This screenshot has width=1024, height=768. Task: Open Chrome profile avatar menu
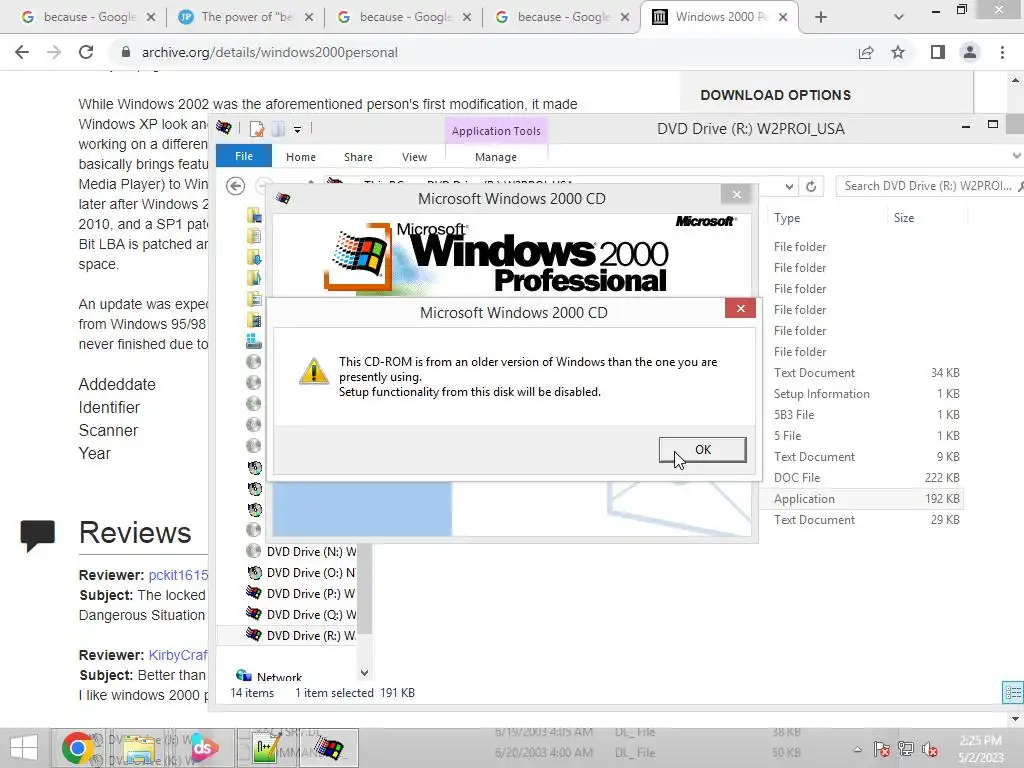(970, 52)
